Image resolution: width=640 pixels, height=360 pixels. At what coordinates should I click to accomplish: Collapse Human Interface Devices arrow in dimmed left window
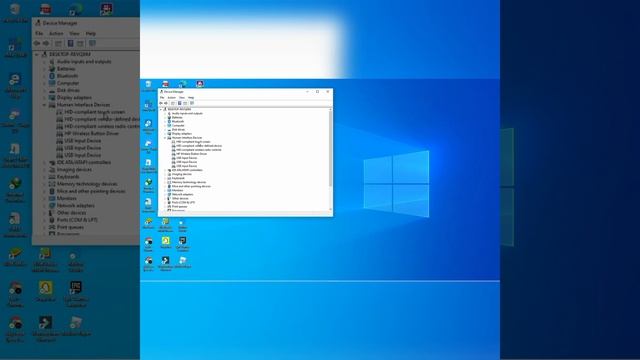(x=44, y=105)
